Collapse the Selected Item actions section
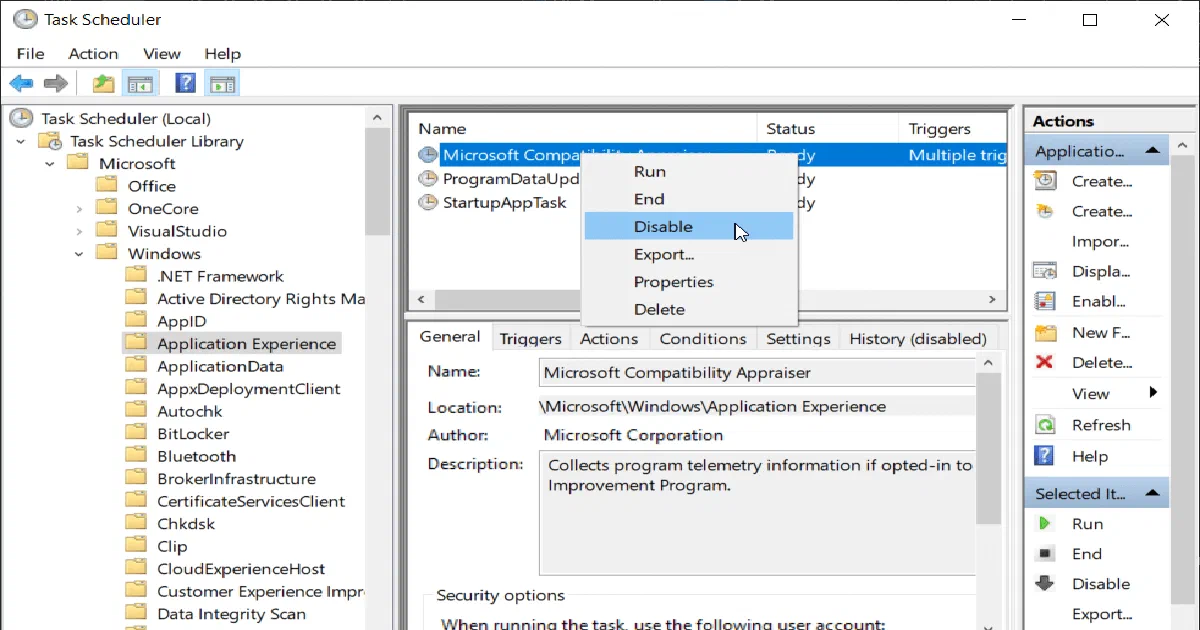This screenshot has width=1200, height=630. pyautogui.click(x=1152, y=493)
